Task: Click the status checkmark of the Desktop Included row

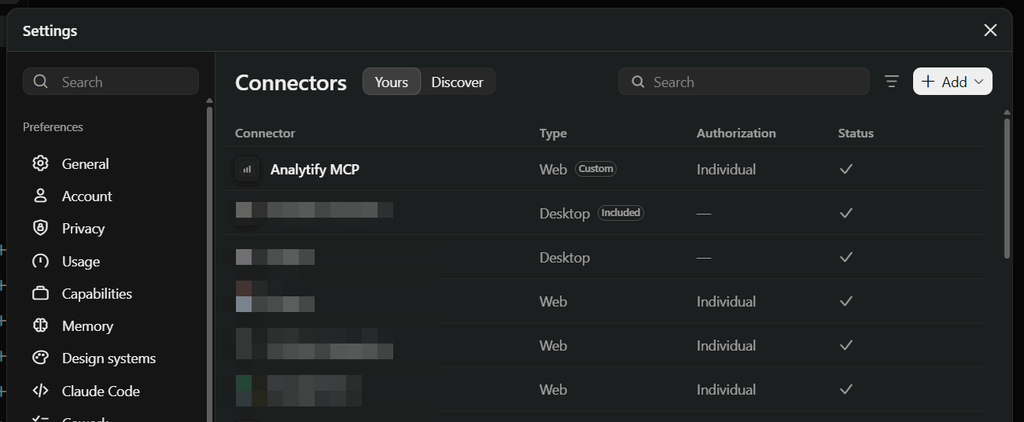Action: coord(846,213)
